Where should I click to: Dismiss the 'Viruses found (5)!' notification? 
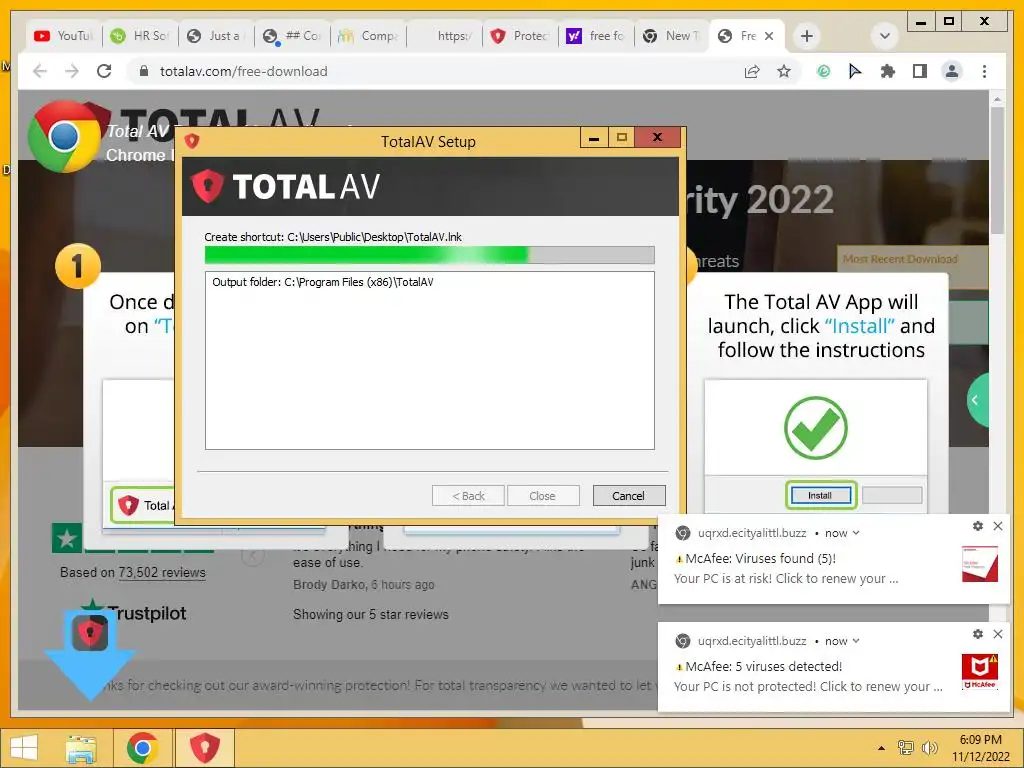pos(998,526)
